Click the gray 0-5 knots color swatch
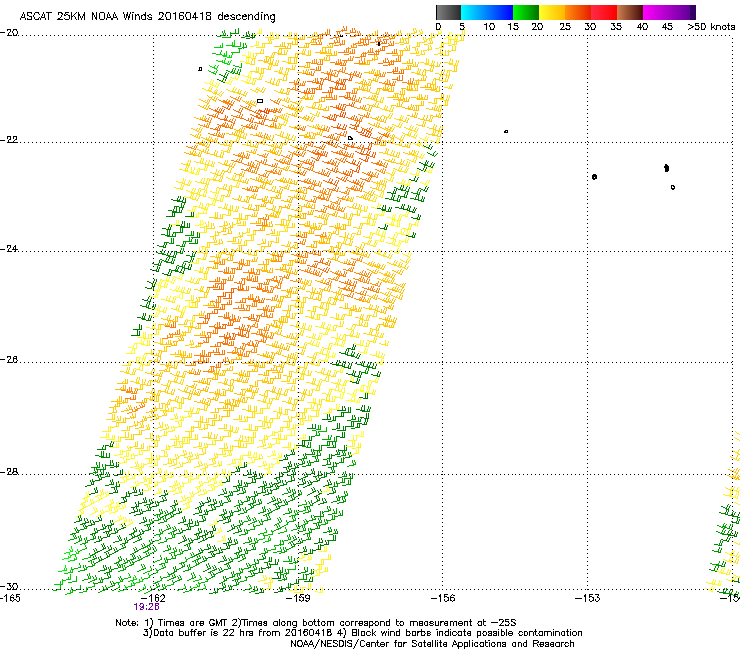Image resolution: width=740 pixels, height=650 pixels. (448, 12)
